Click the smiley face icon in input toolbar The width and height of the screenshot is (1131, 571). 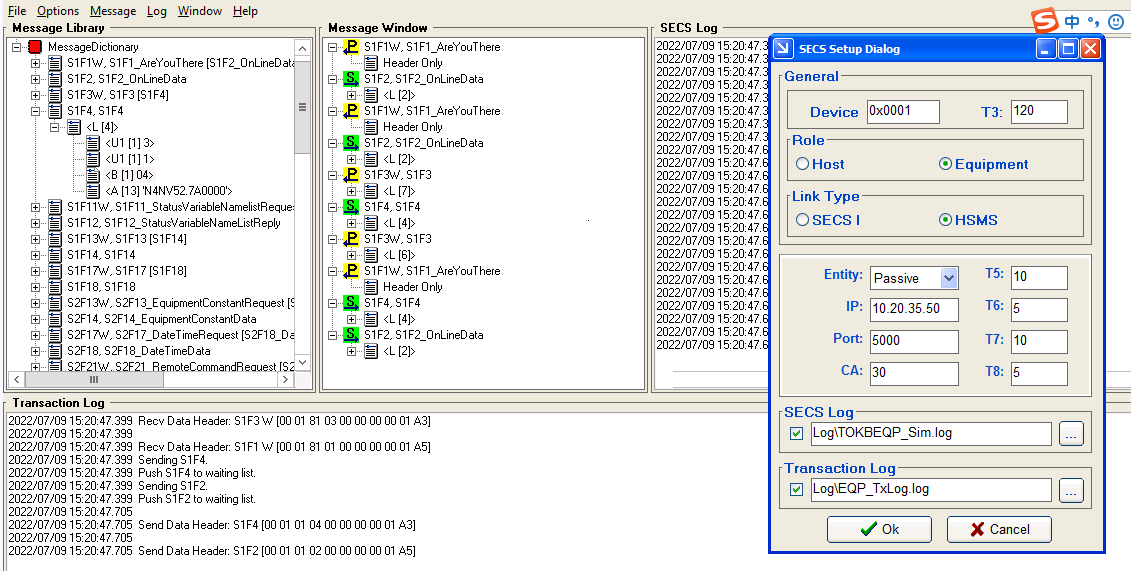[1116, 22]
